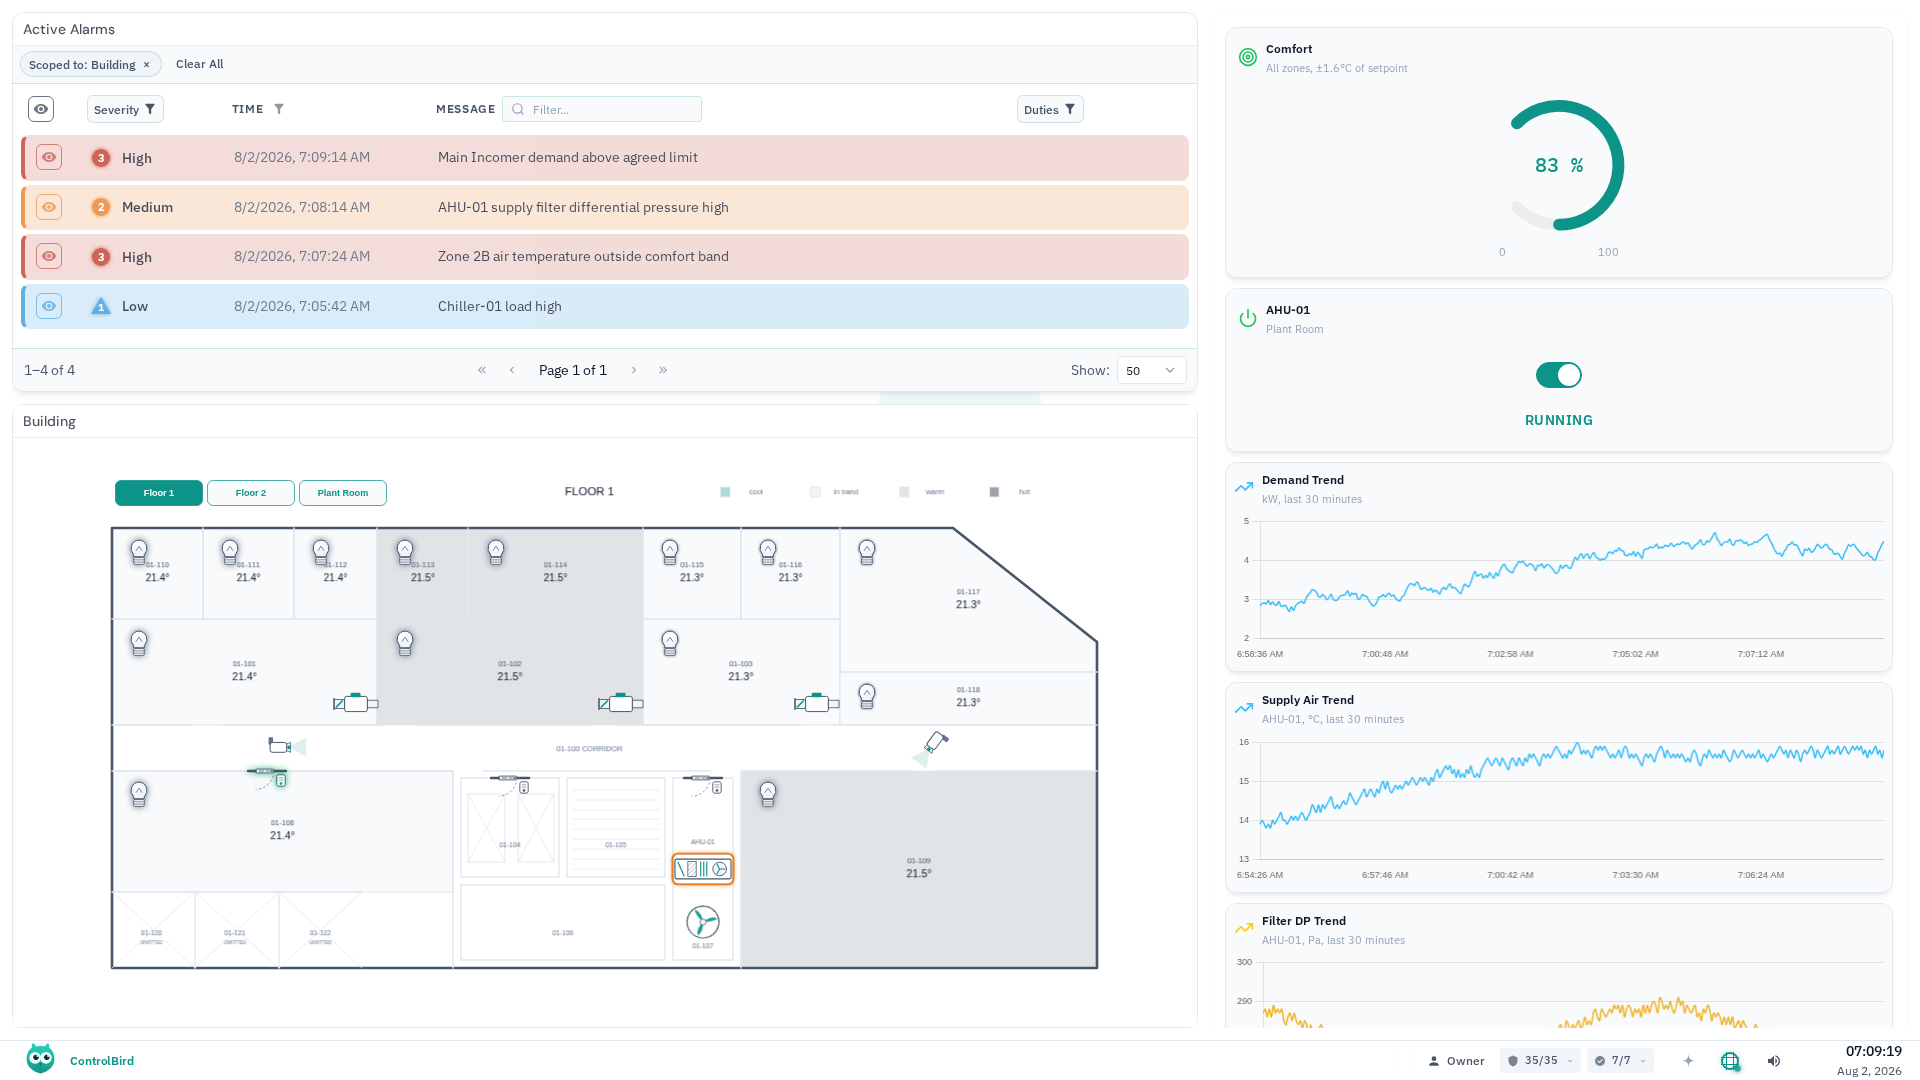Toggle eye icon on Chiller-01 alarm row
The image size is (1920, 1080).
(49, 306)
